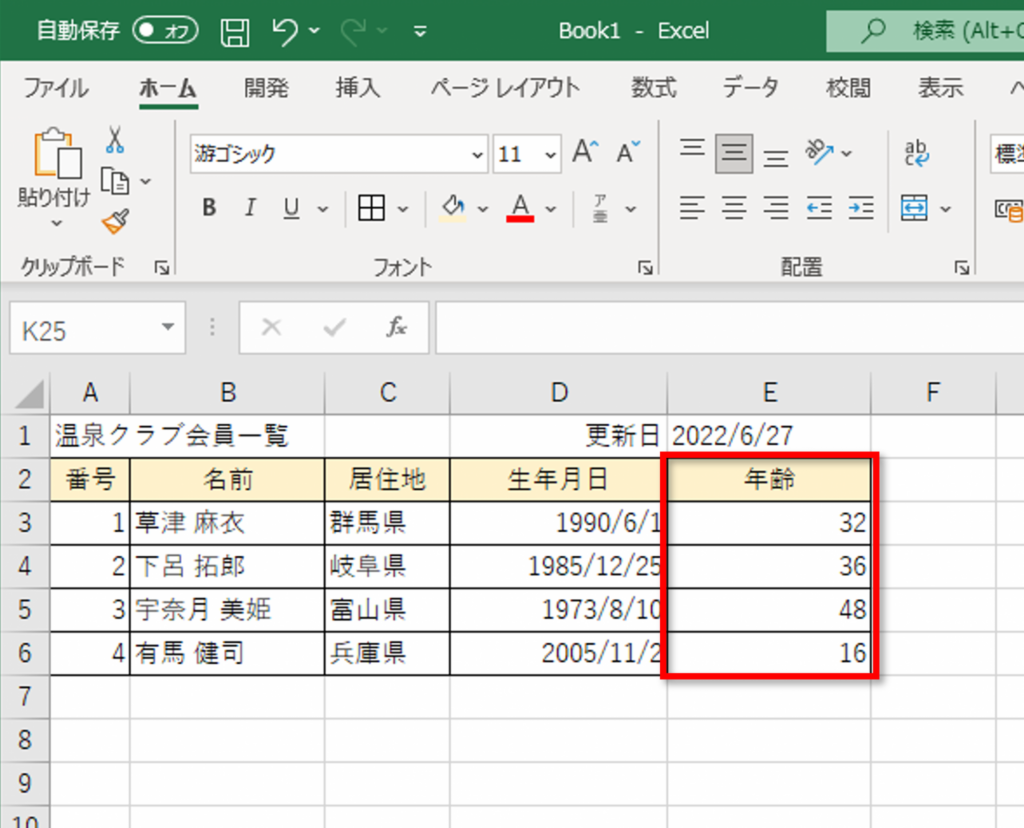Decrease font size with smaller A icon
The image size is (1024, 828).
click(628, 153)
